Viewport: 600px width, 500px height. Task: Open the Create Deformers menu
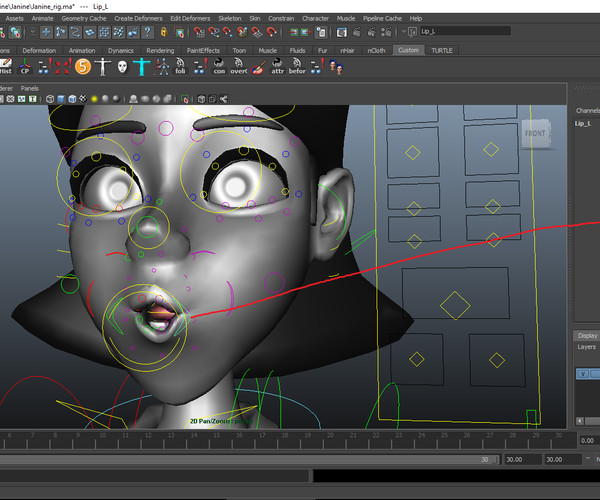click(x=139, y=18)
